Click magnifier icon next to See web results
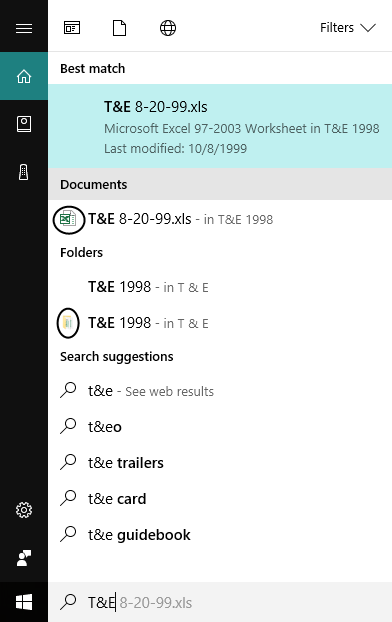 click(x=68, y=390)
